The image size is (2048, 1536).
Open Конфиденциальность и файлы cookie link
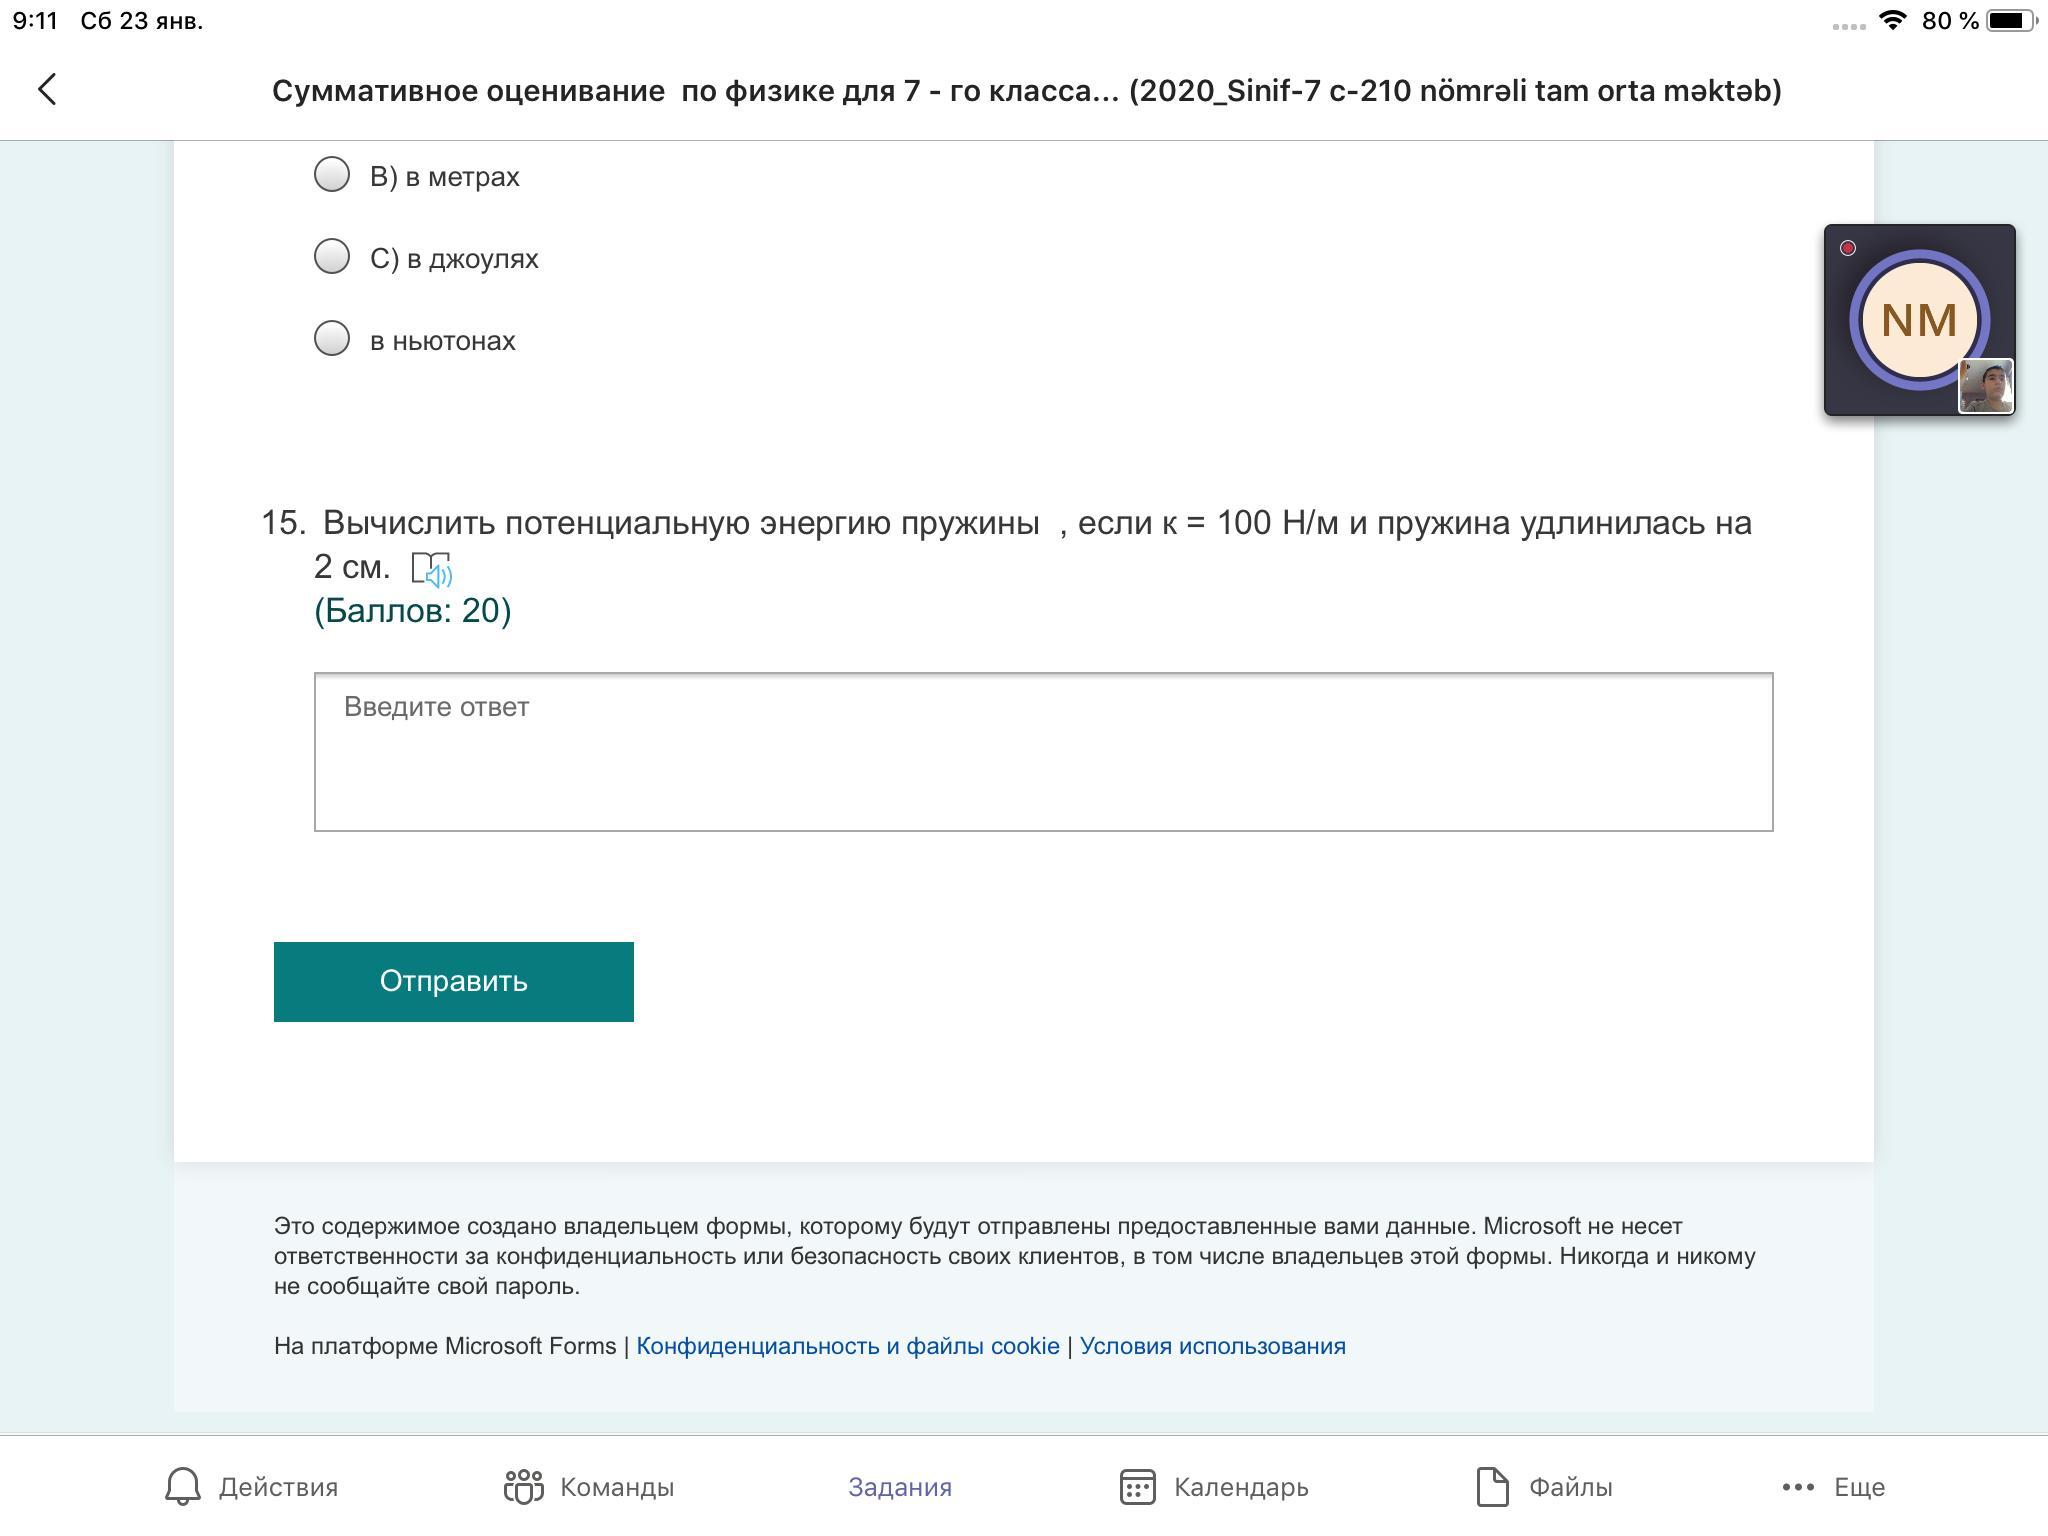[848, 1346]
